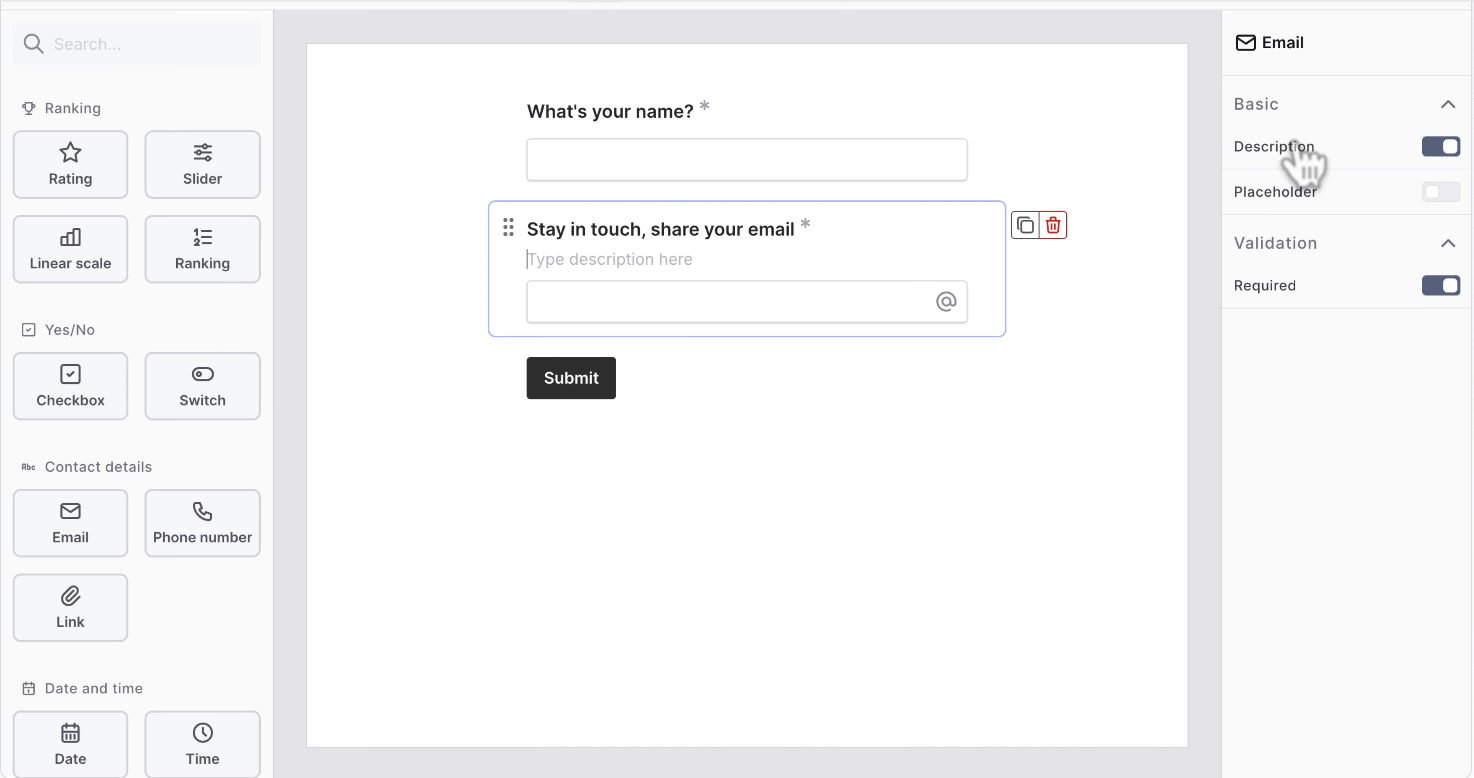Add a Time field
The height and width of the screenshot is (778, 1474).
[x=202, y=744]
